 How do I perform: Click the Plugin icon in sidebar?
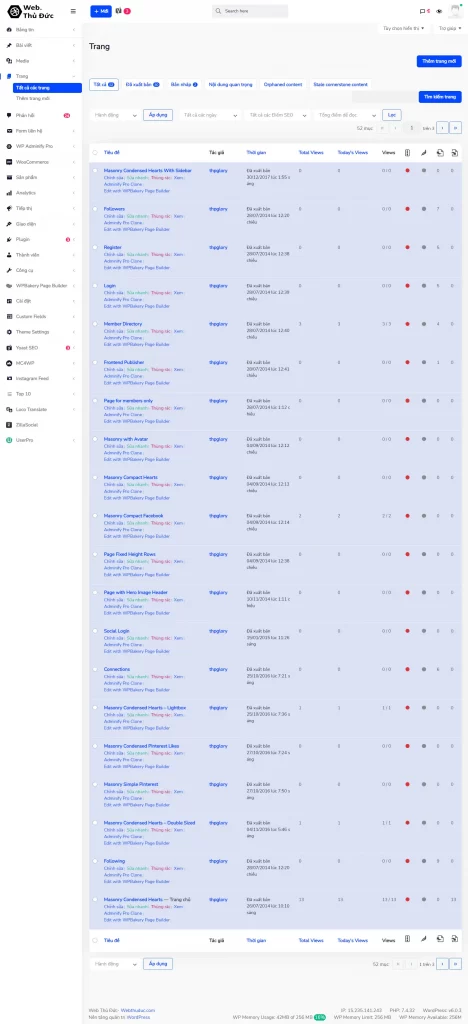point(9,239)
